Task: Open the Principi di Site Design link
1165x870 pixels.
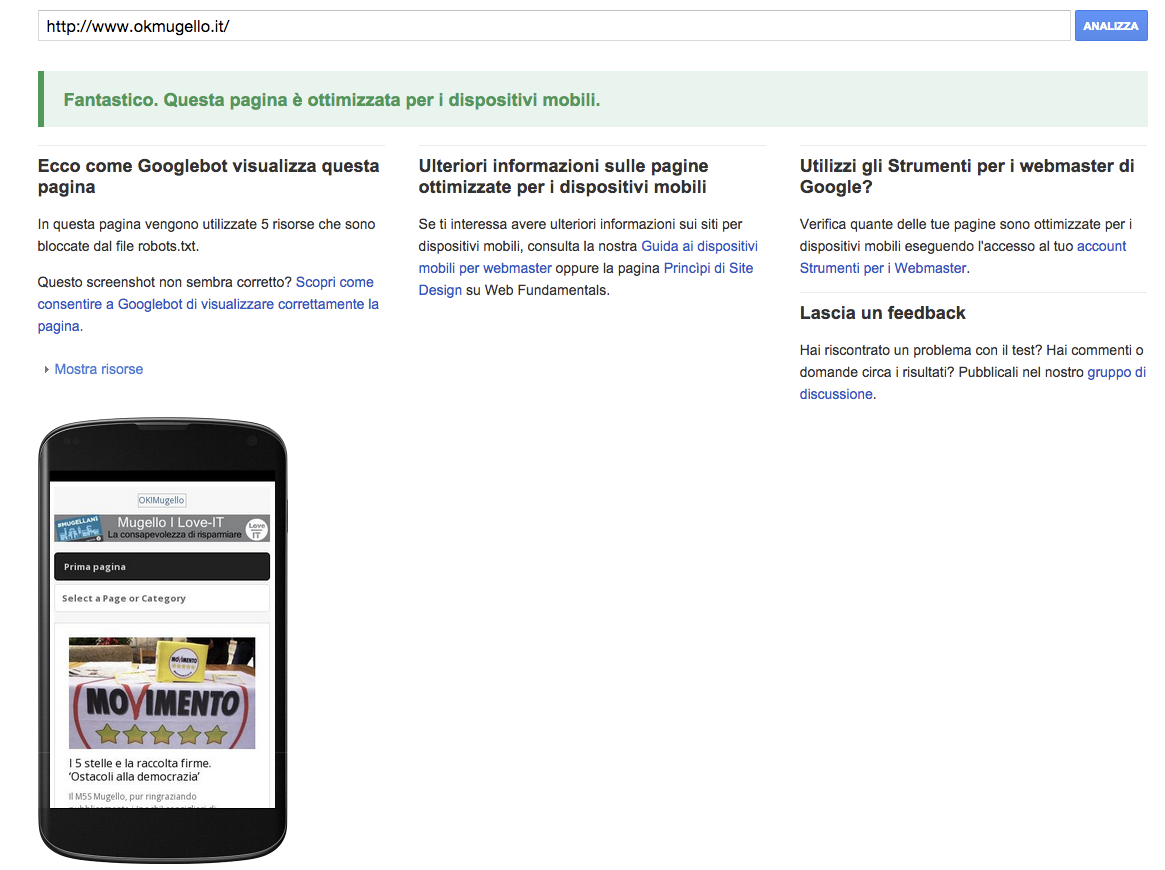Action: point(708,268)
